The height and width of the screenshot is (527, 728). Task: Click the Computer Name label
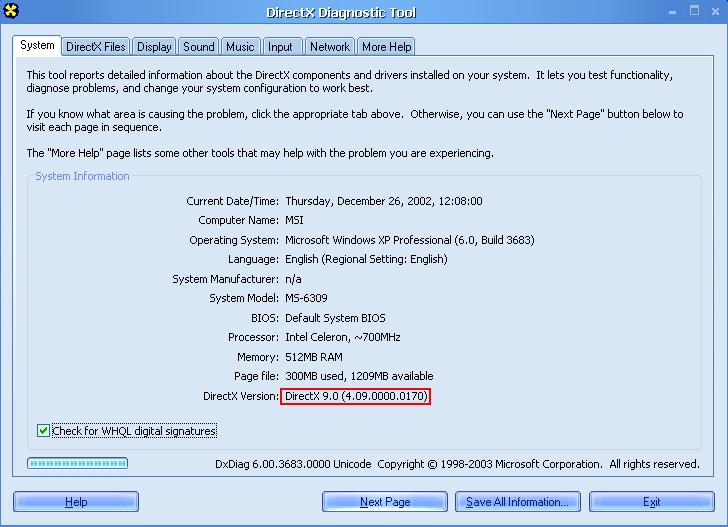click(239, 220)
